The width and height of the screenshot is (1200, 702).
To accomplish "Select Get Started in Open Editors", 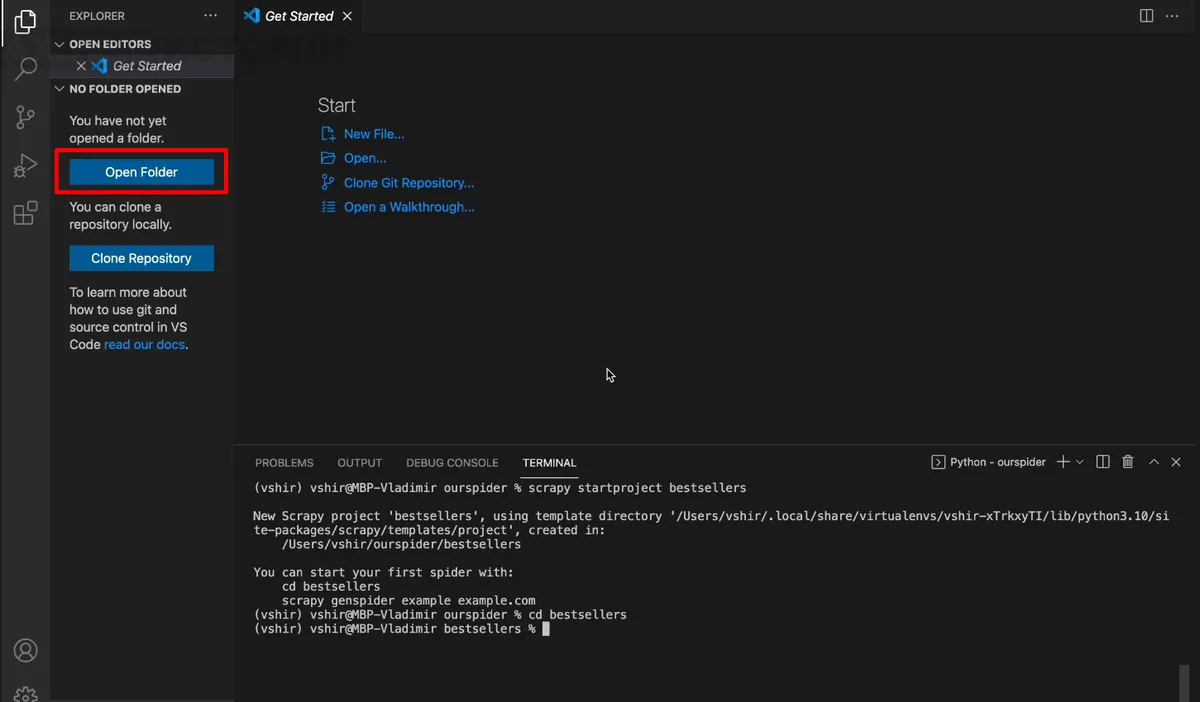I will click(142, 66).
